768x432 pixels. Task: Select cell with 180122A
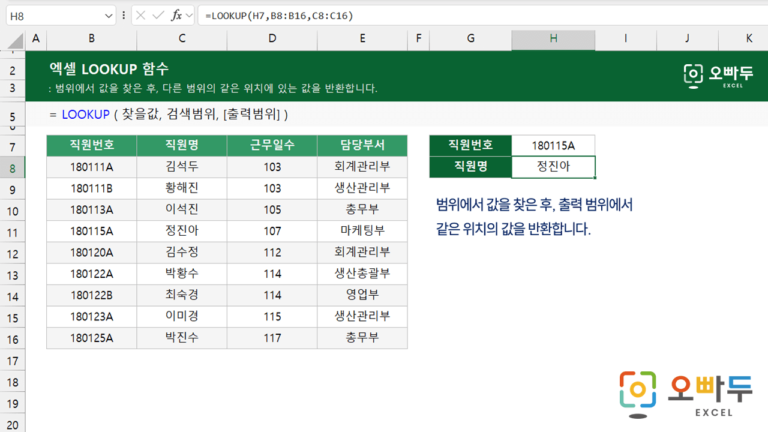[x=92, y=274]
